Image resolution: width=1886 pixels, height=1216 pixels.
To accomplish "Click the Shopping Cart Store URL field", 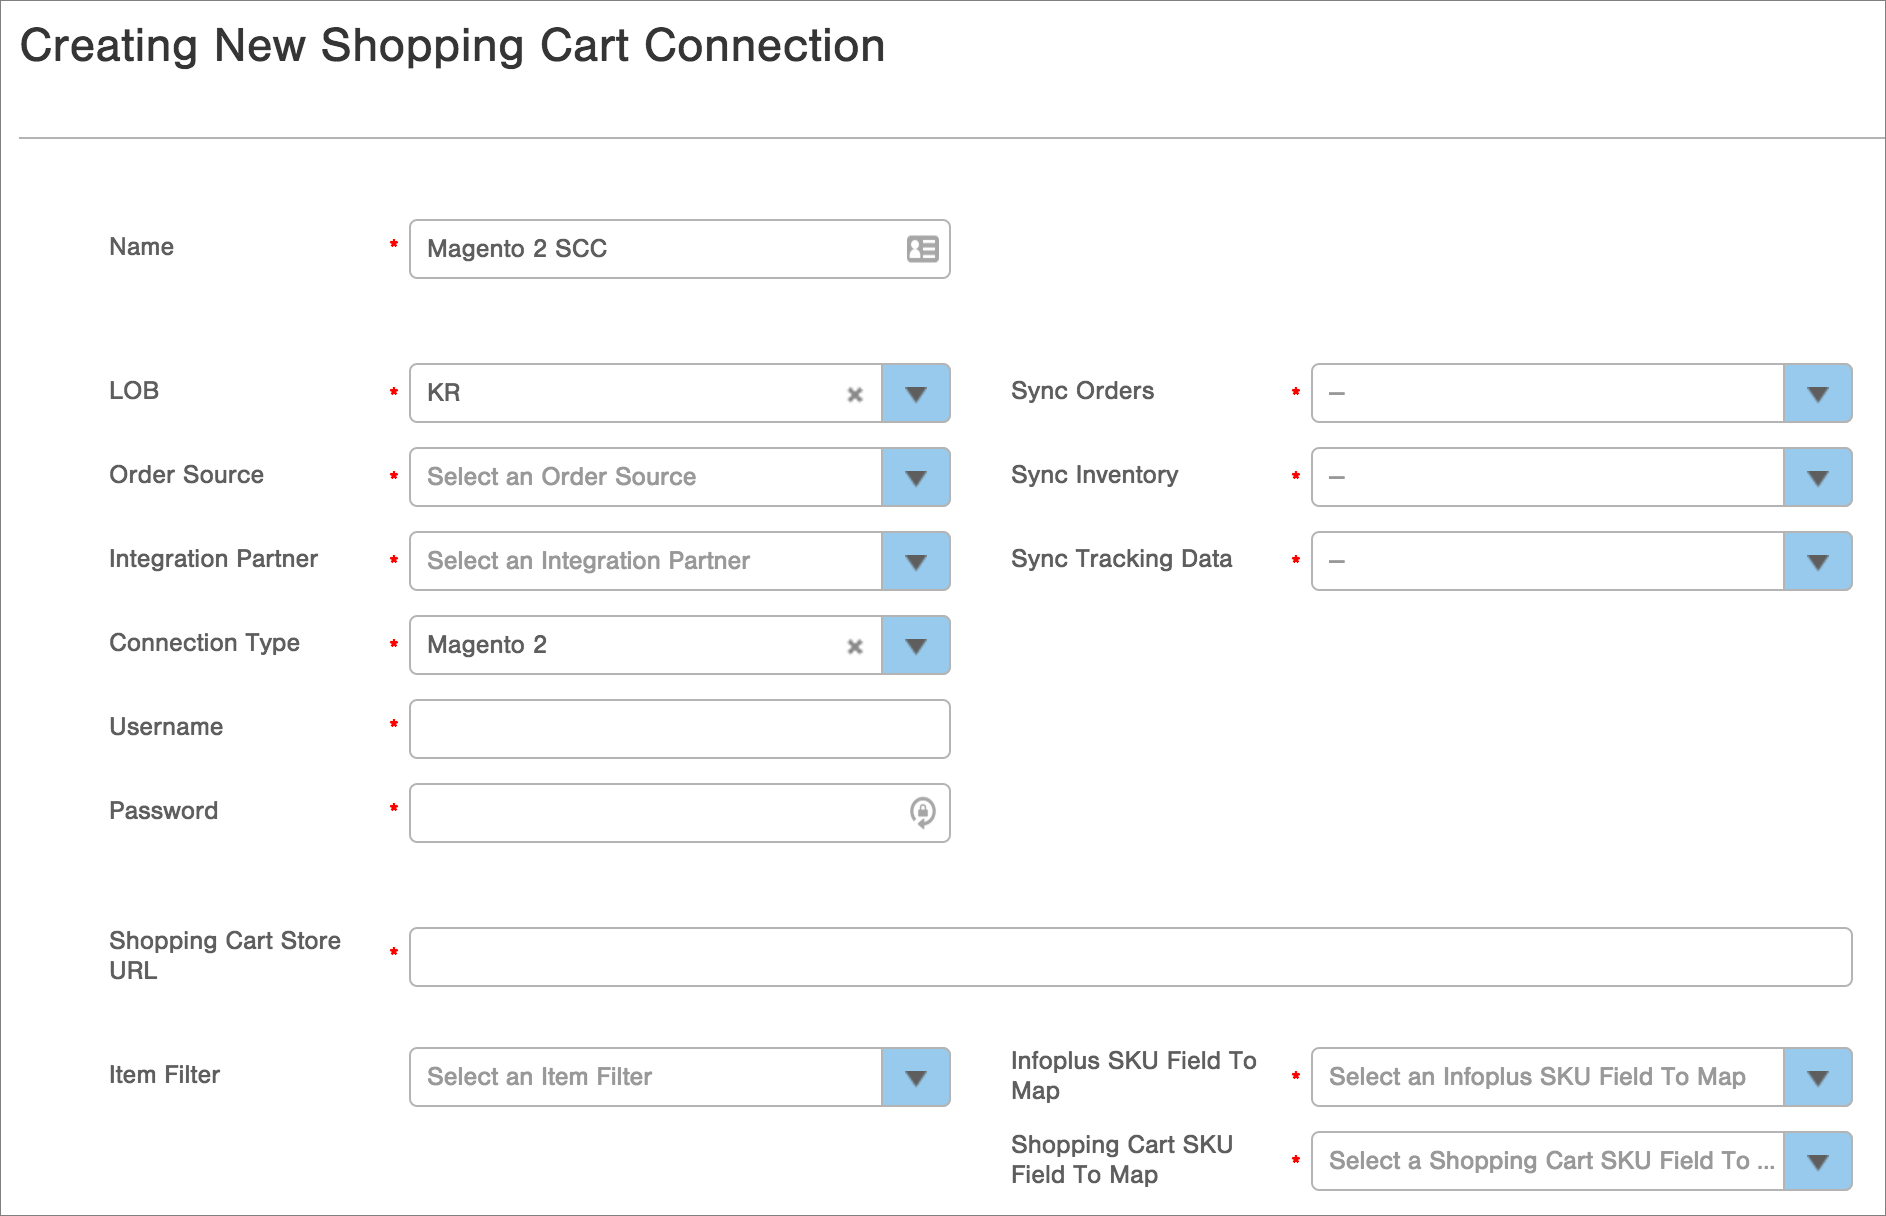I will point(1131,957).
